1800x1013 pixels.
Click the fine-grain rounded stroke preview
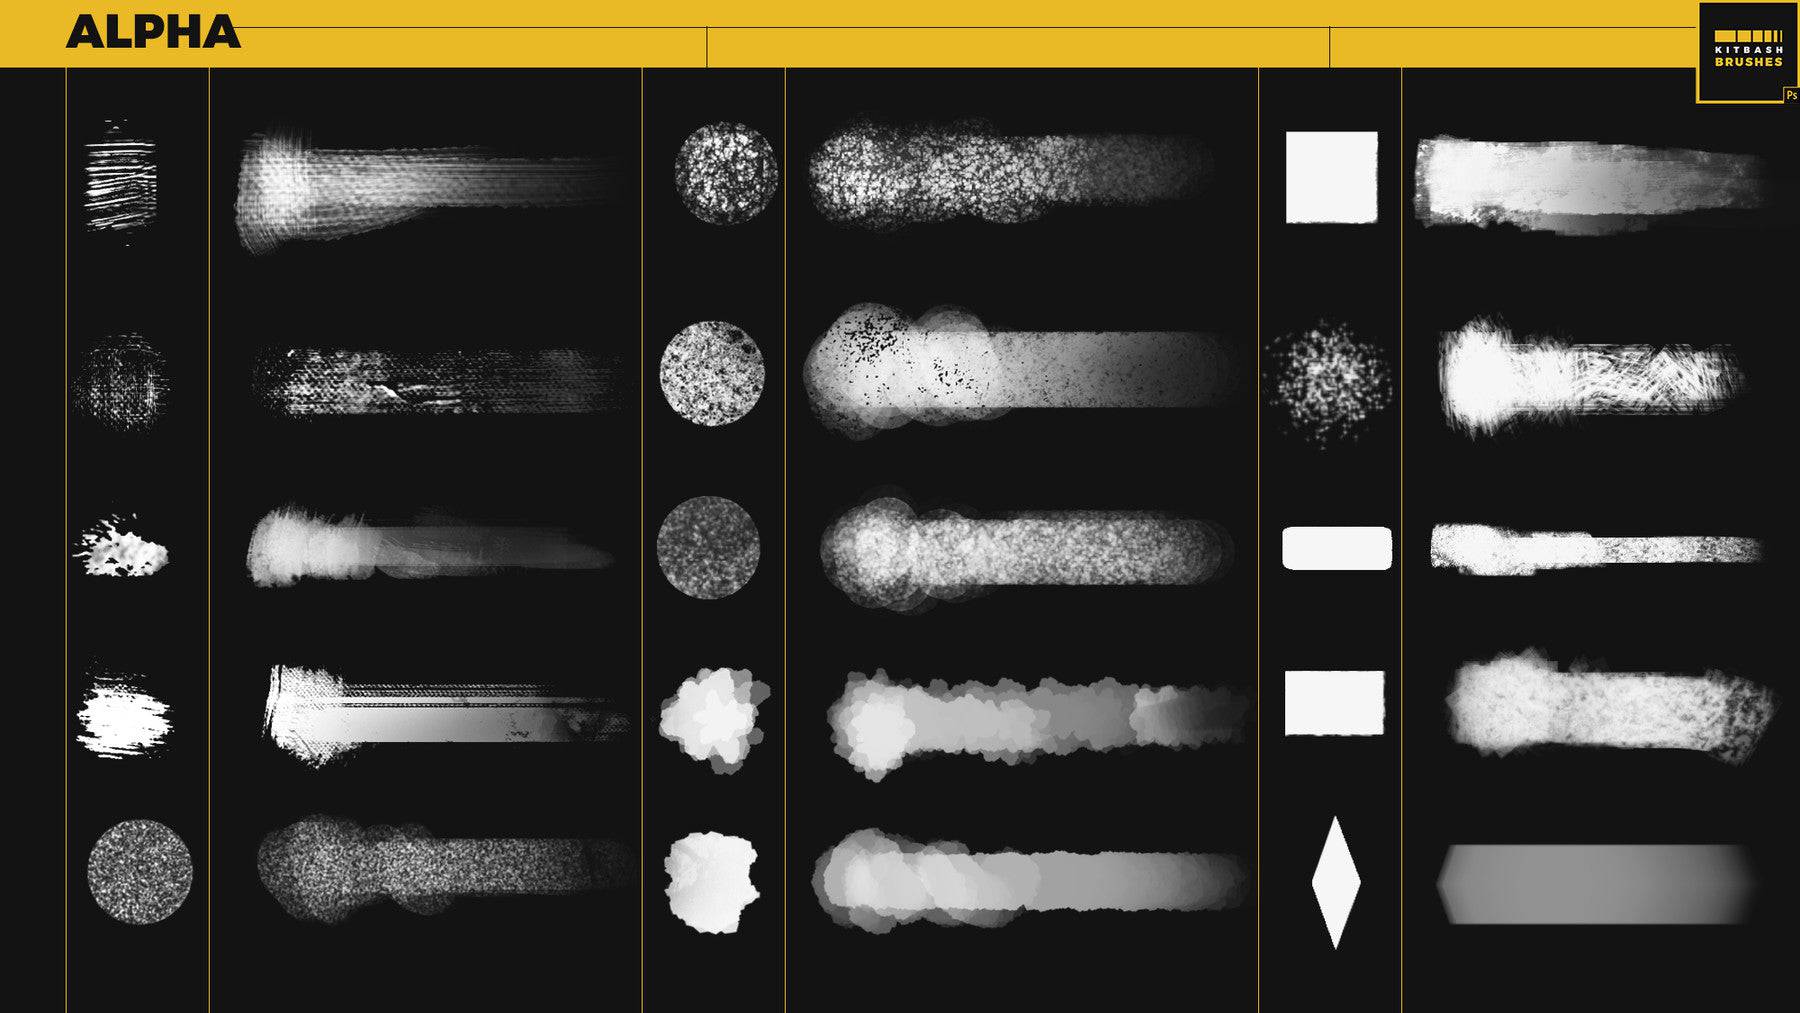(1027, 549)
